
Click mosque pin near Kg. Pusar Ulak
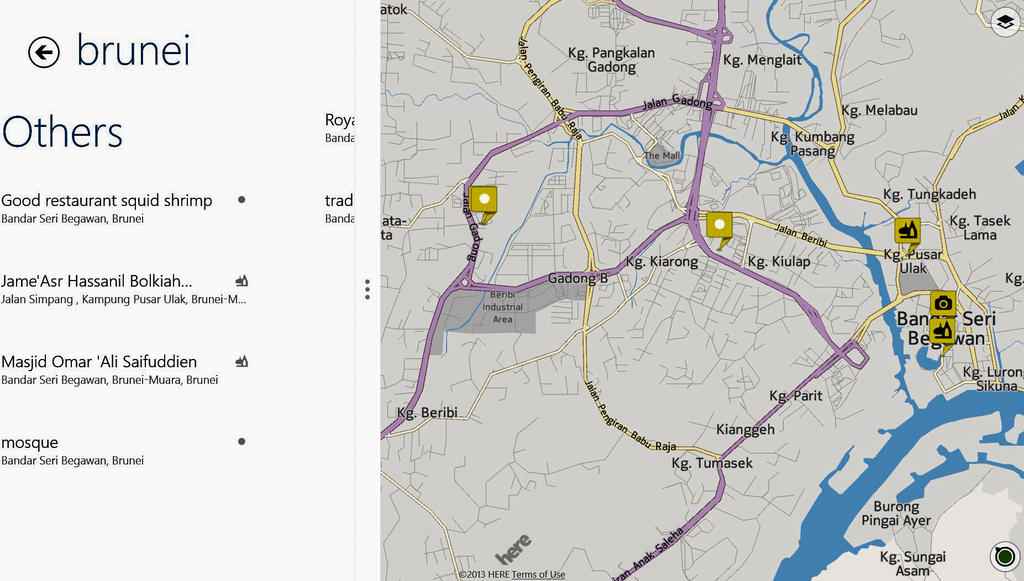point(907,232)
